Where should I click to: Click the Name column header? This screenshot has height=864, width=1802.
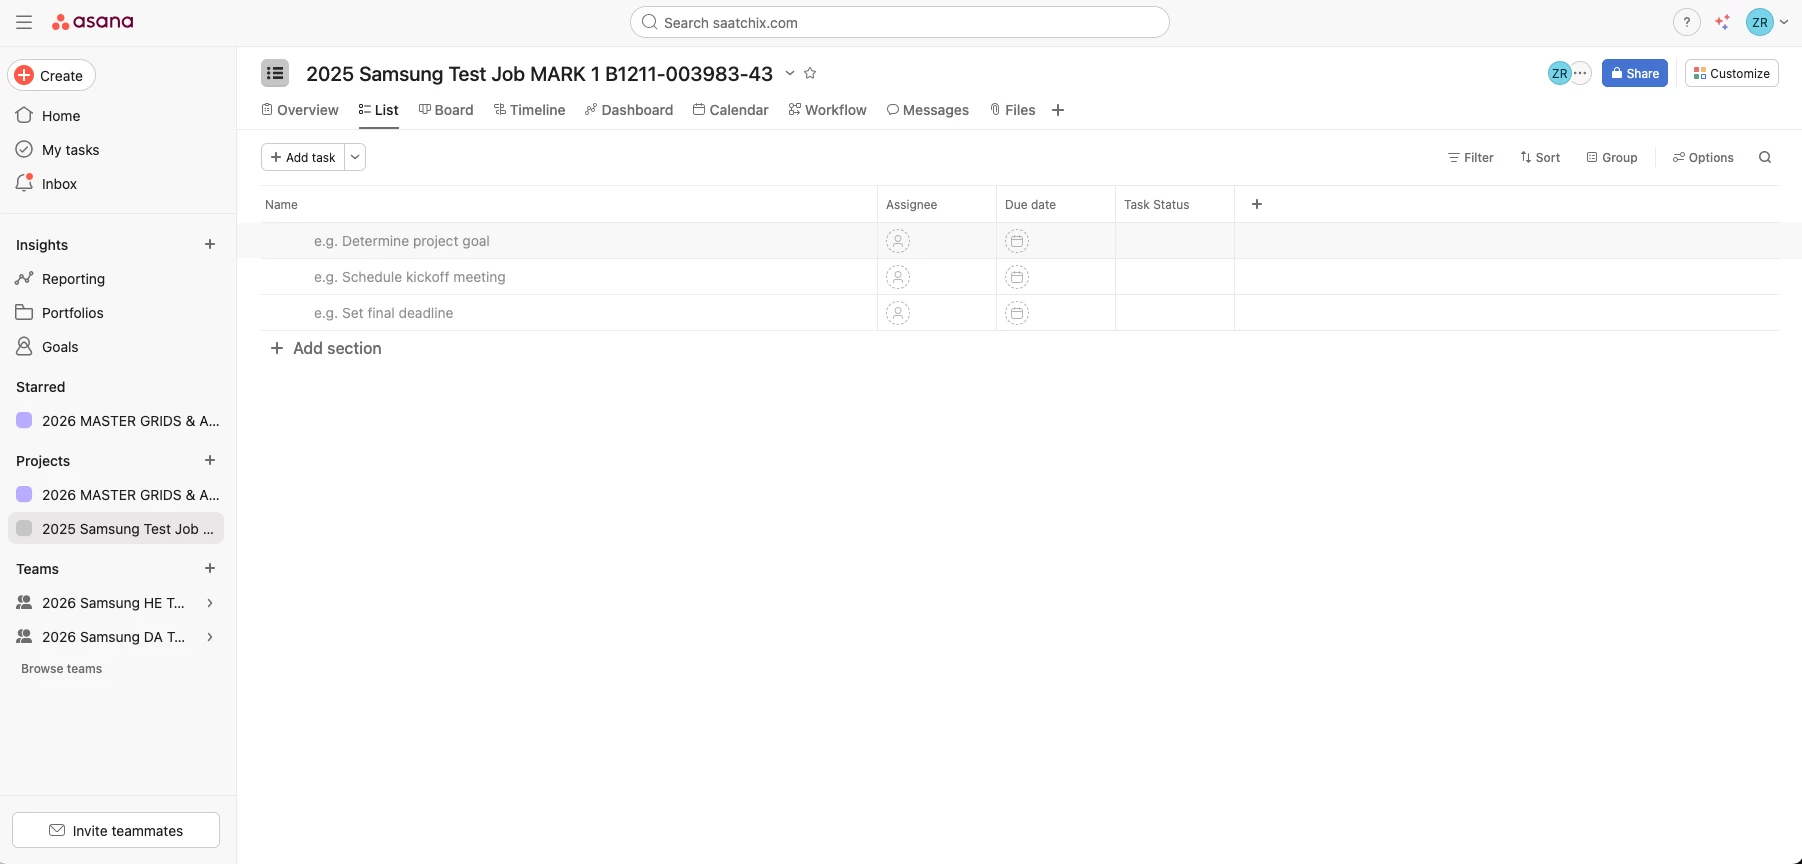[x=569, y=204]
